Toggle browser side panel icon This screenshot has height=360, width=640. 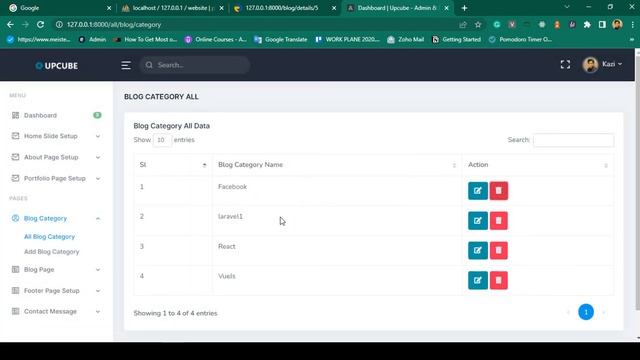[x=602, y=25]
